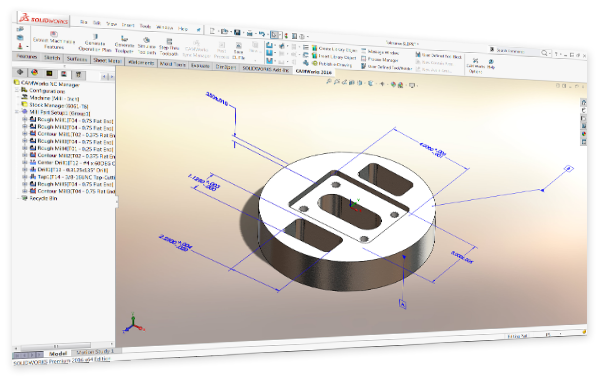Open CAMWorks Tools Tree panel tab
Image resolution: width=600 pixels, height=380 pixels.
point(78,74)
